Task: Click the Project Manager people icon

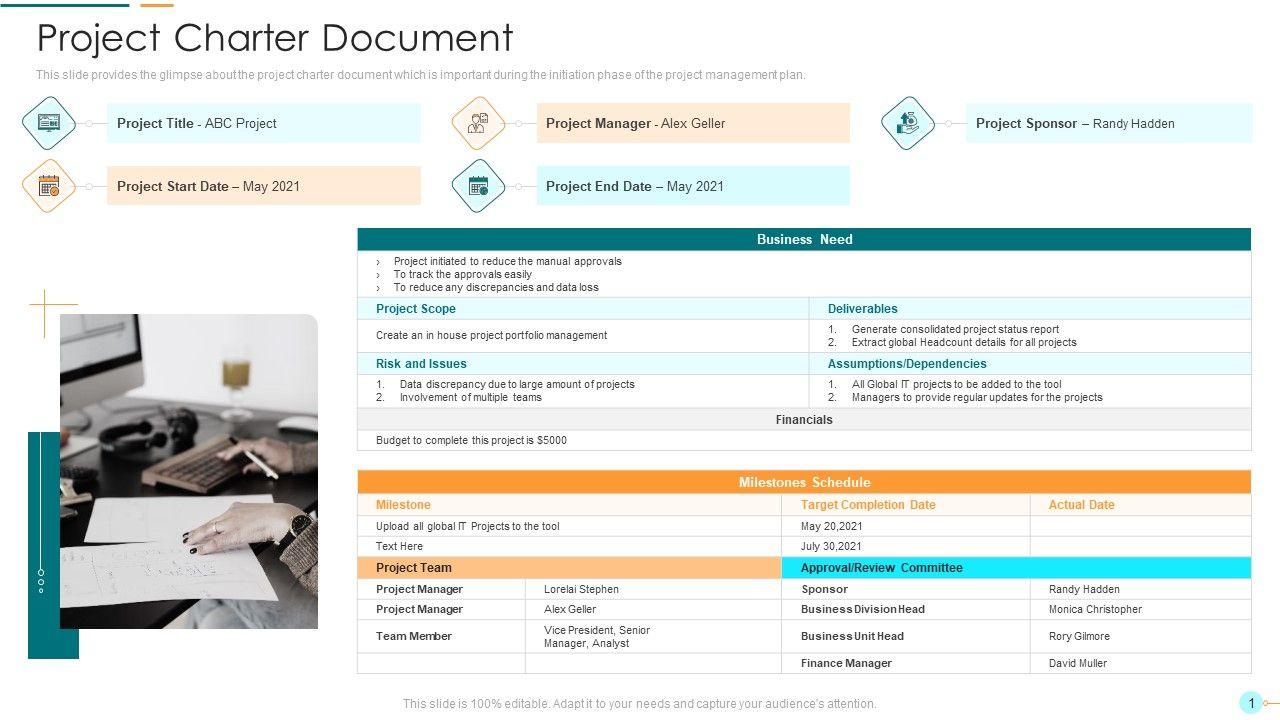Action: point(478,123)
